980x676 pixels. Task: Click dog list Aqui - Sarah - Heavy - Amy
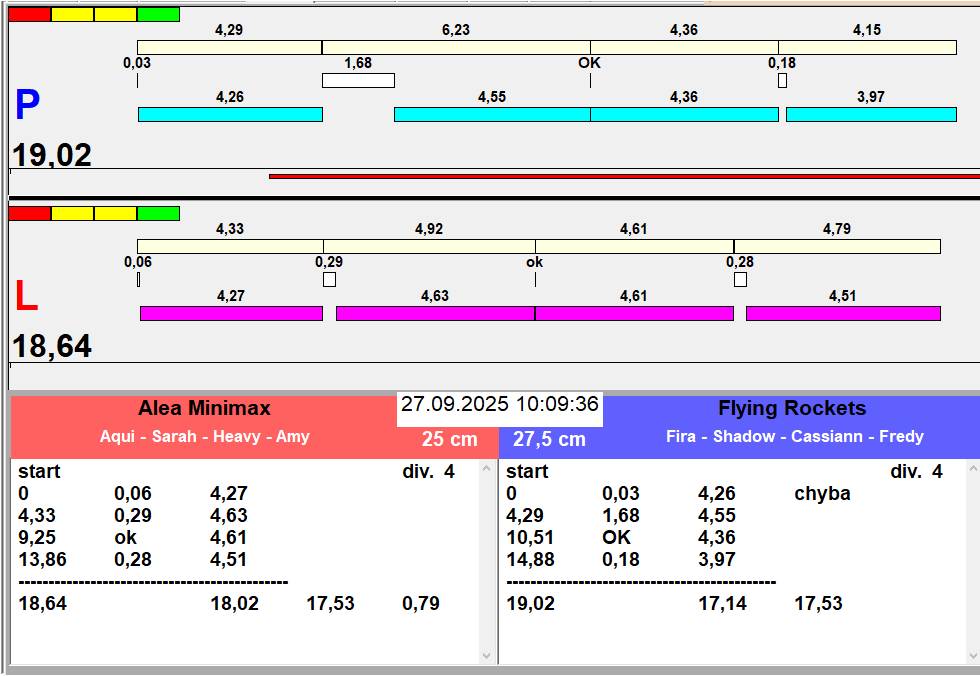point(204,436)
